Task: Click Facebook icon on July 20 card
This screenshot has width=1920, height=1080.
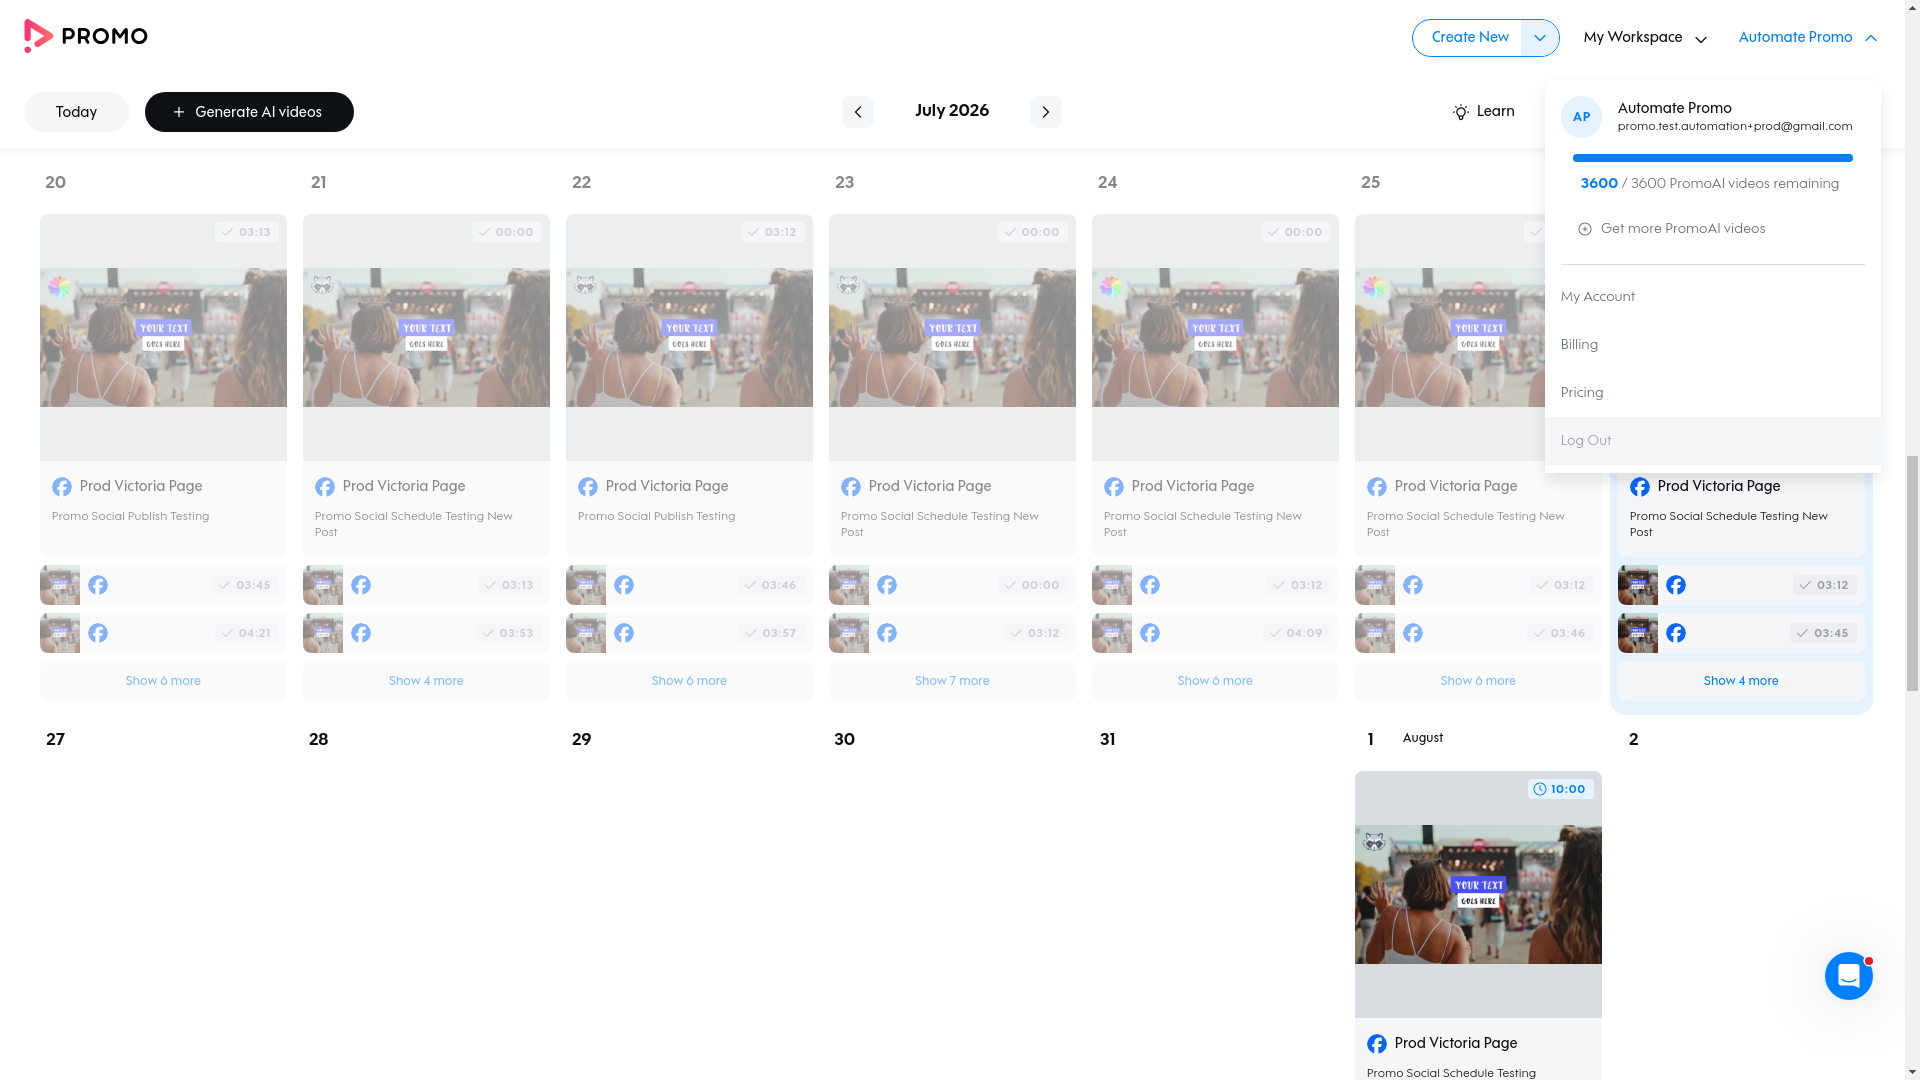Action: pos(62,487)
